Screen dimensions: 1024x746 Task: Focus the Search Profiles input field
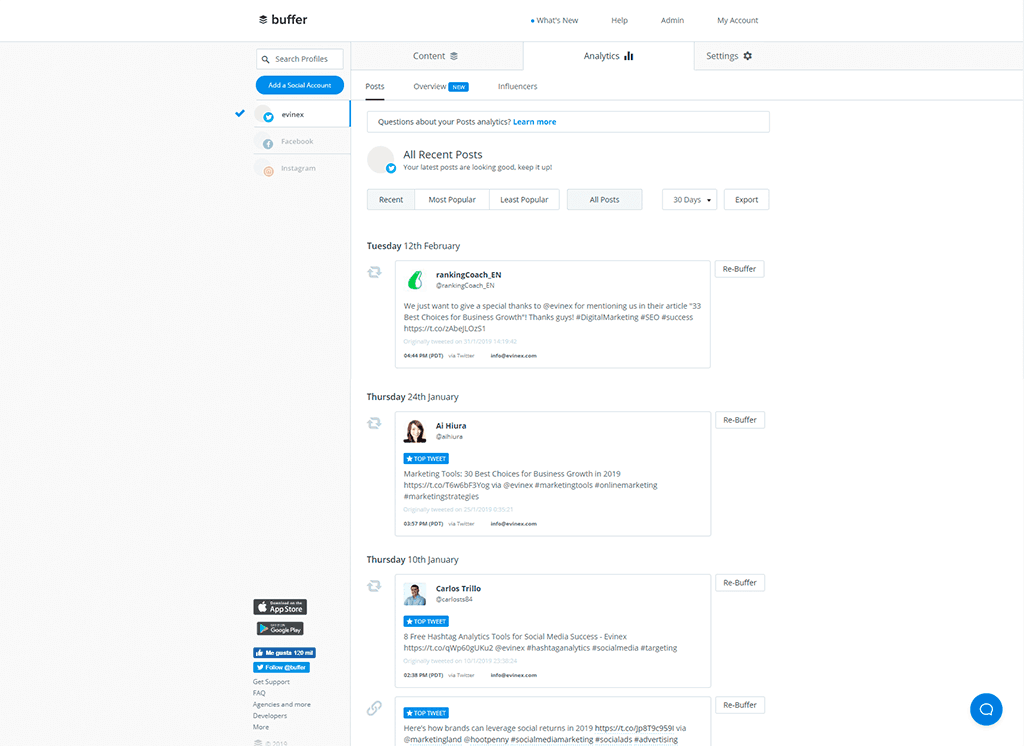tap(300, 59)
